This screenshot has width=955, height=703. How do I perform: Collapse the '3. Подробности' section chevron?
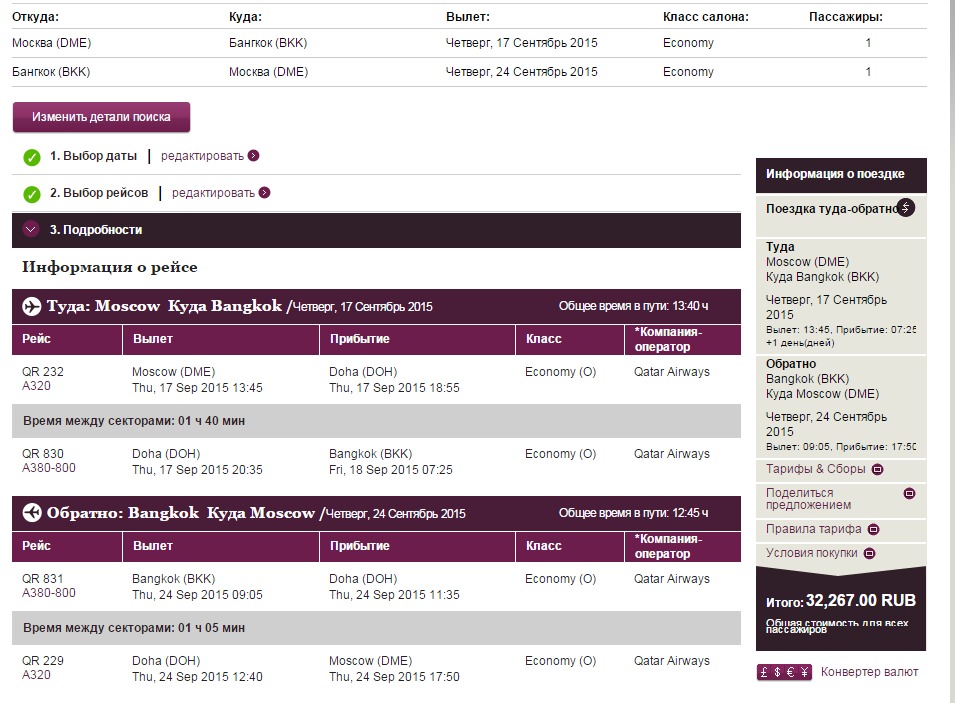(x=31, y=230)
